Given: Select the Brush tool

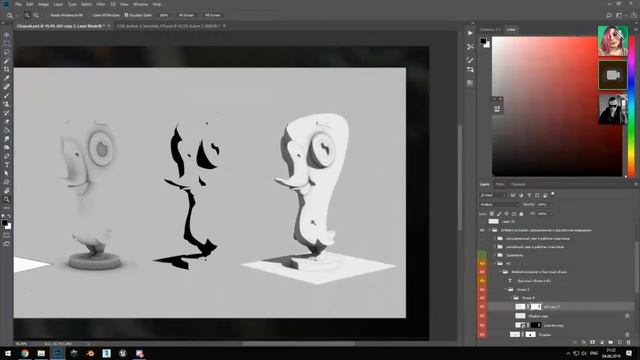Looking at the screenshot, I should coord(7,96).
